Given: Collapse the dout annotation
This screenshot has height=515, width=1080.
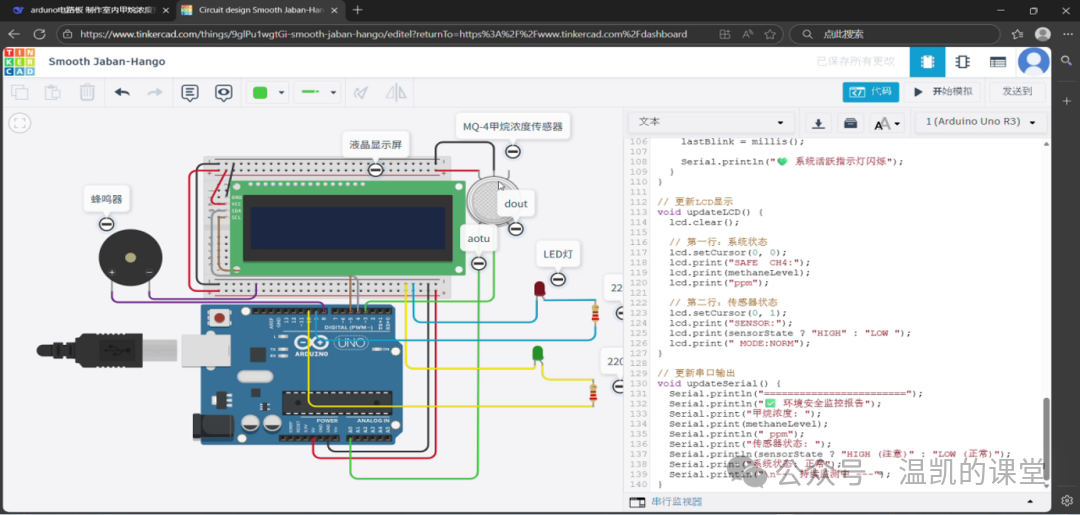Looking at the screenshot, I should [516, 229].
